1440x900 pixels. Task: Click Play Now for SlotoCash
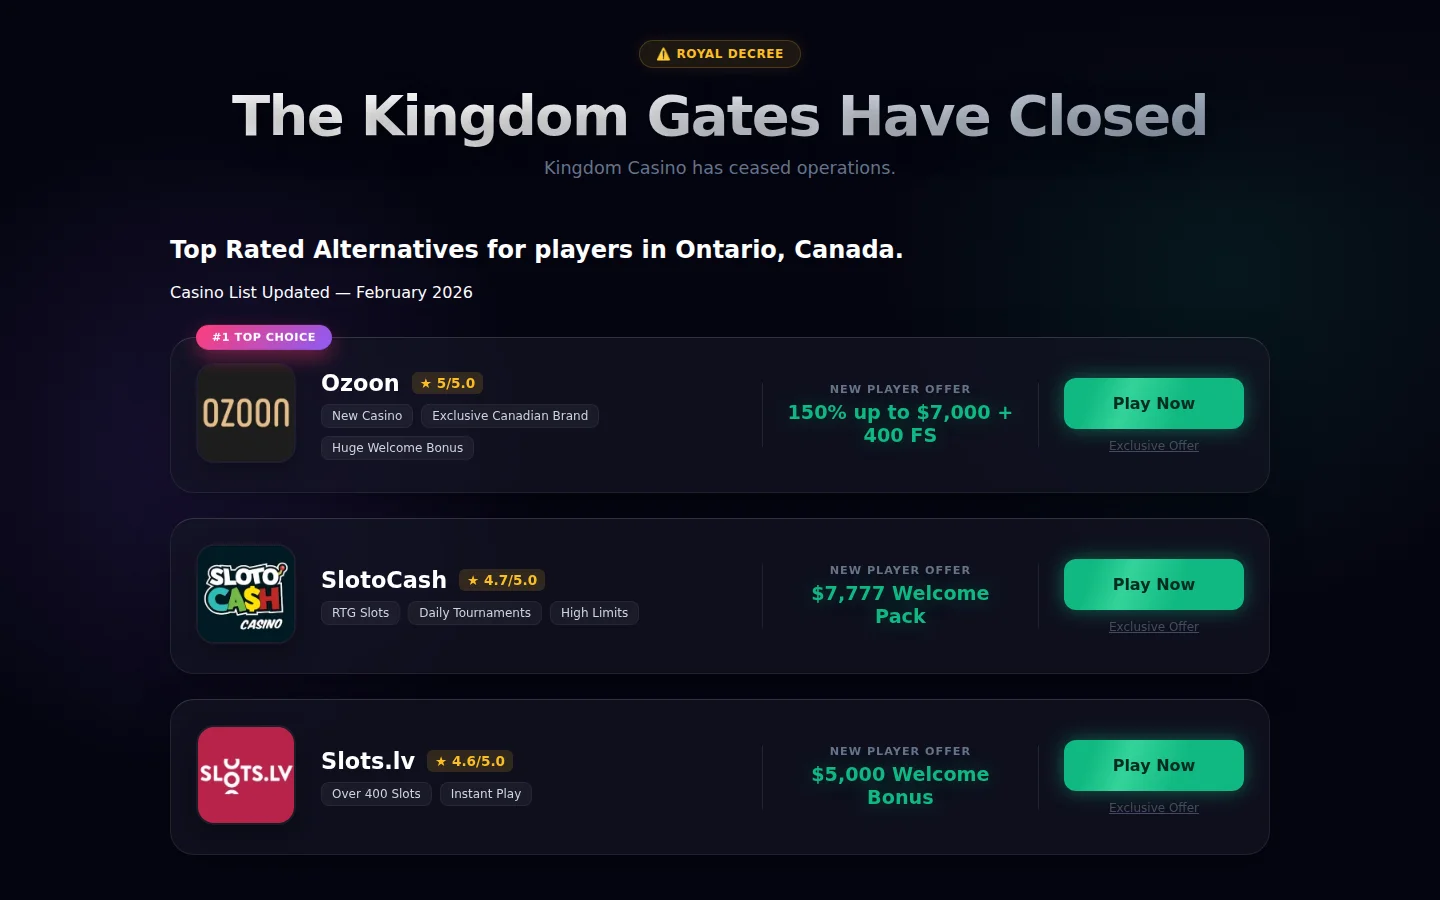(x=1153, y=584)
